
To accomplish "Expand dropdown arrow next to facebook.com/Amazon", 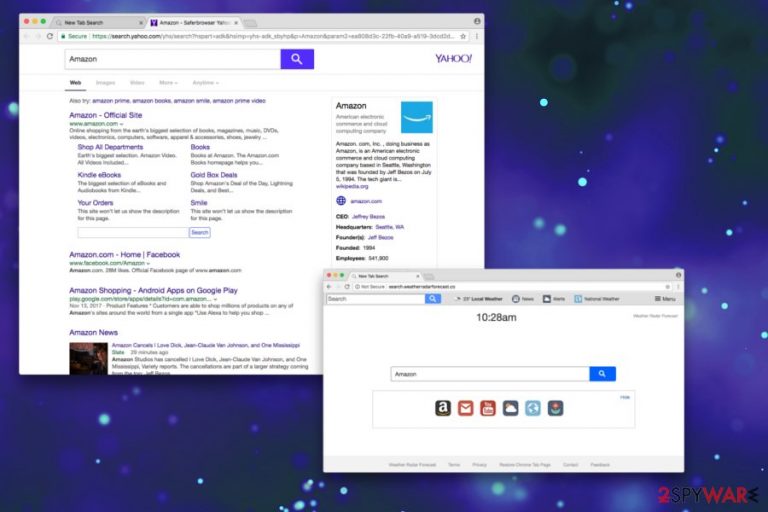I will [x=148, y=263].
